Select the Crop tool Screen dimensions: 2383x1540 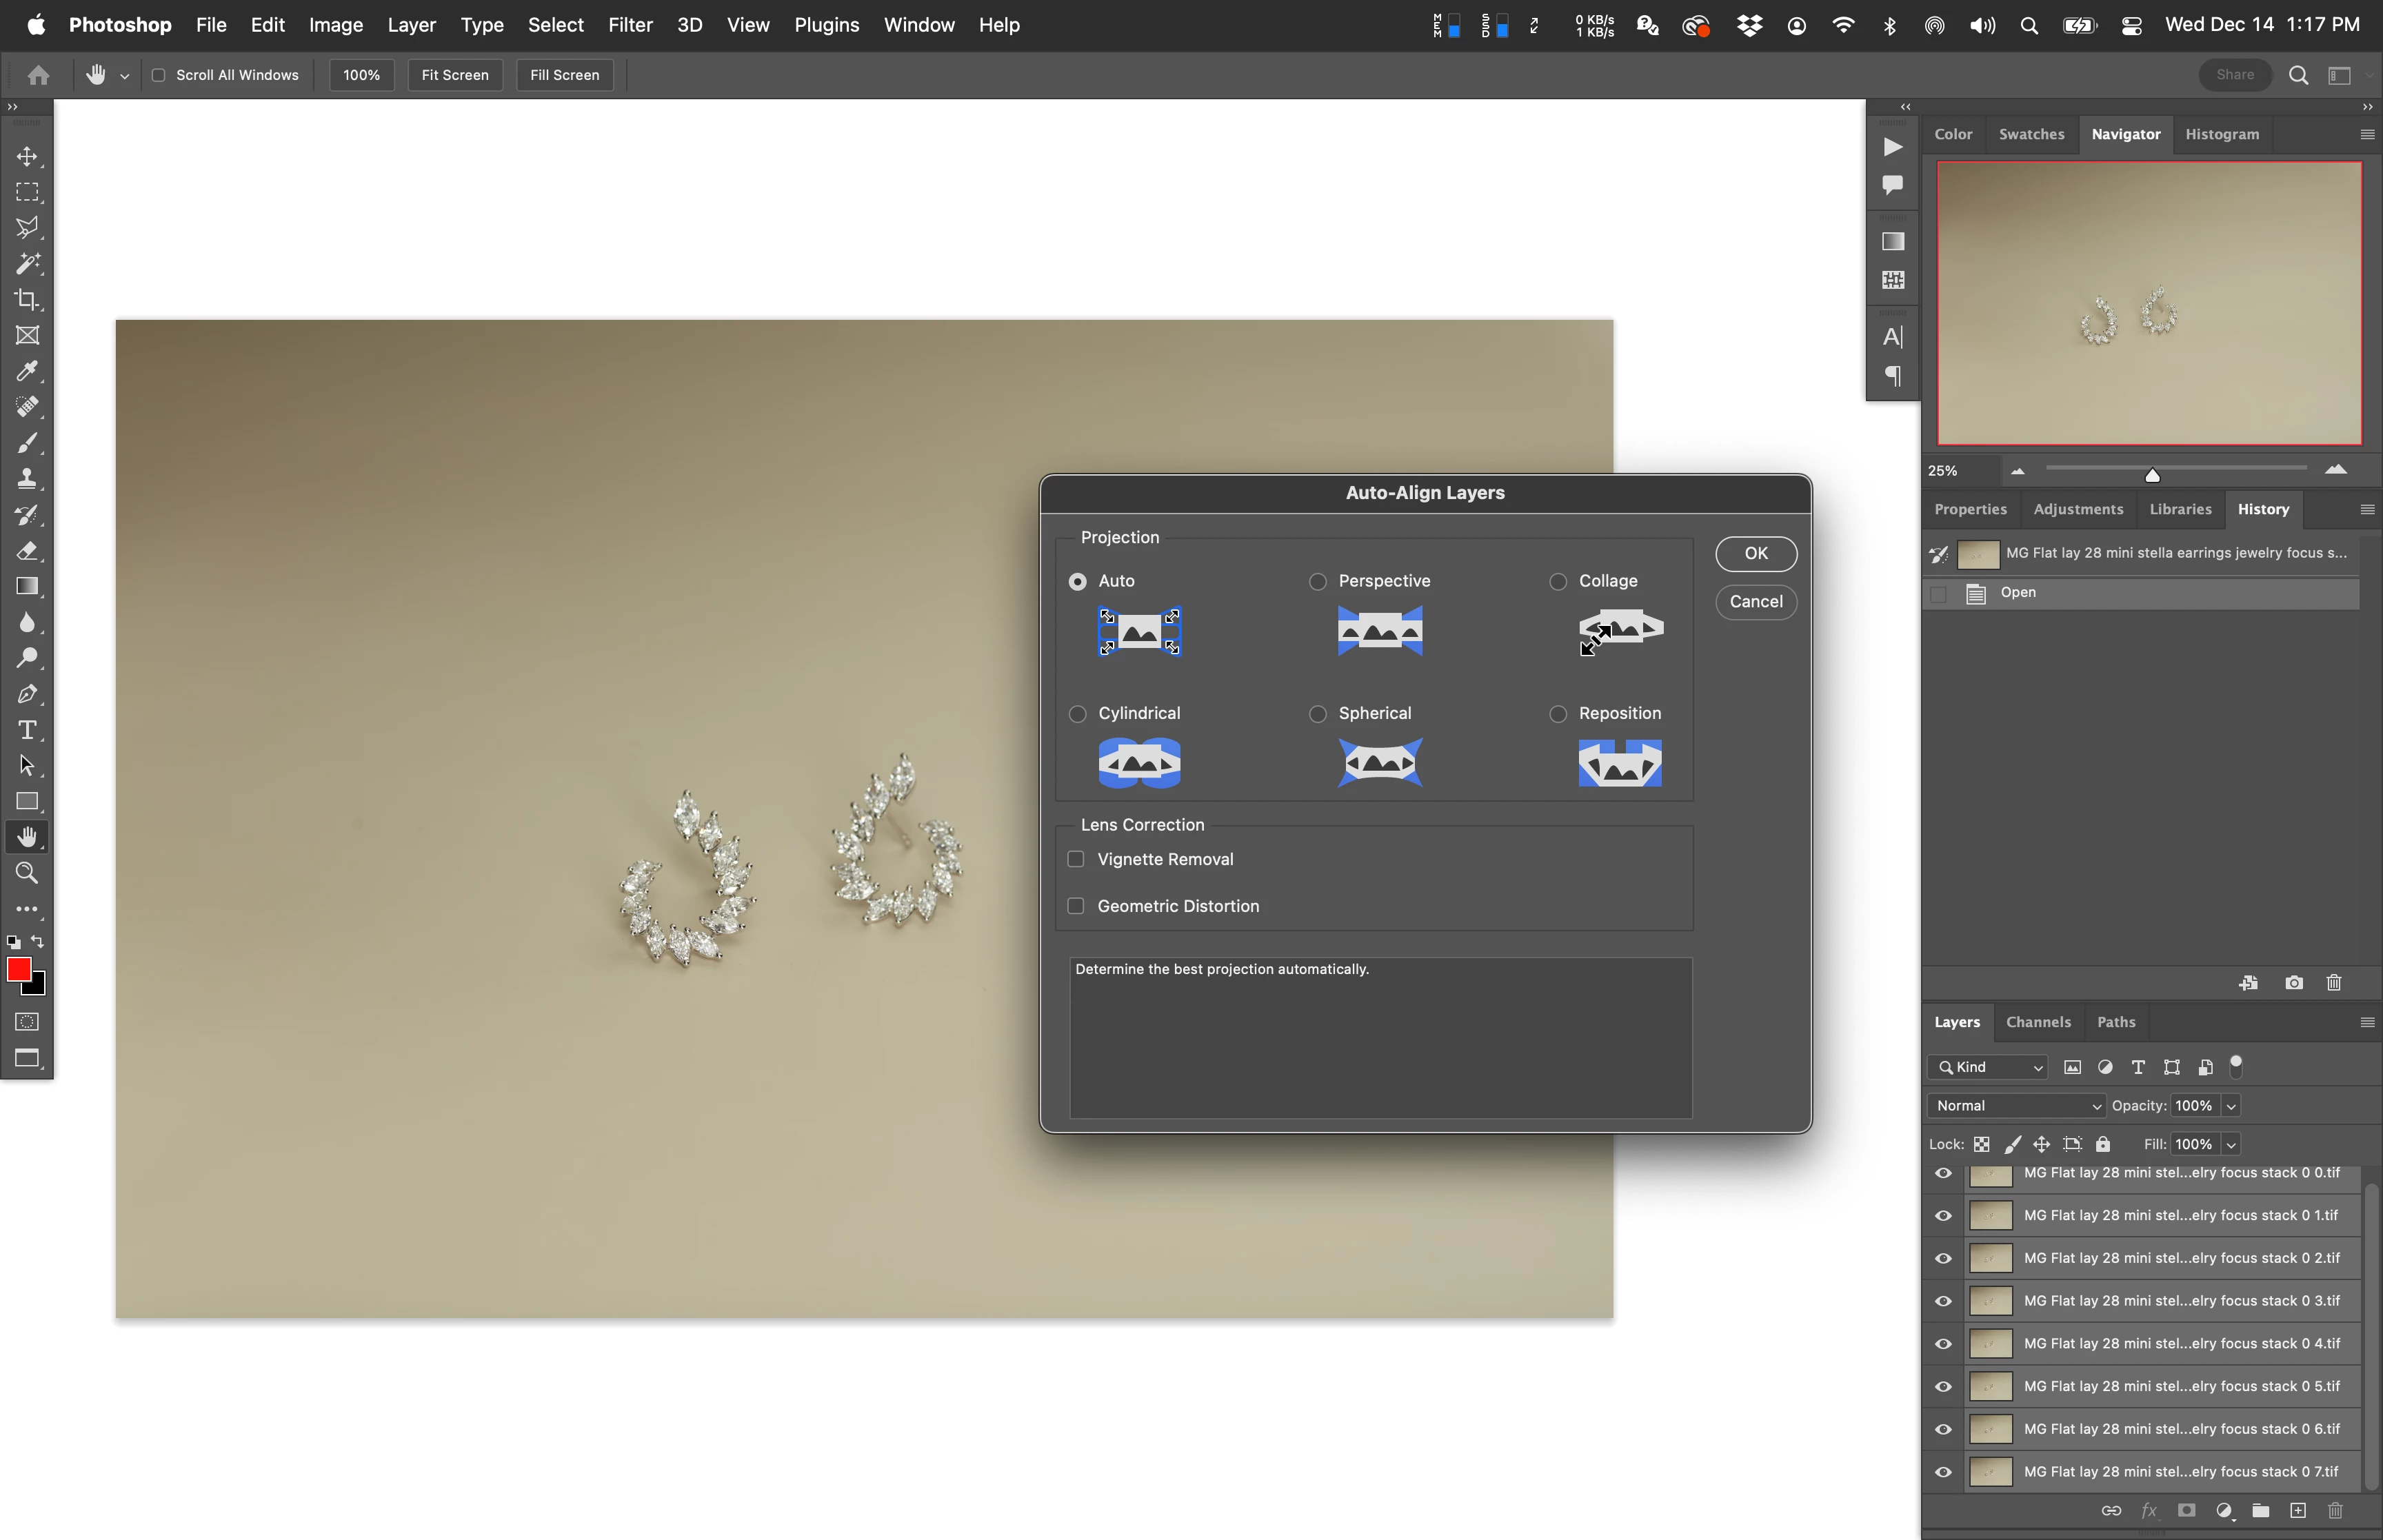27,299
